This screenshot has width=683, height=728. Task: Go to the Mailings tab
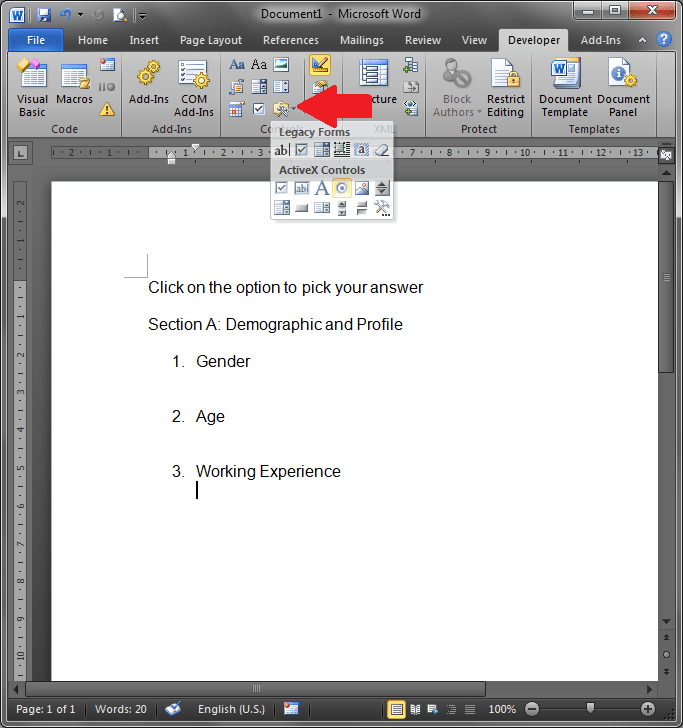[x=362, y=40]
